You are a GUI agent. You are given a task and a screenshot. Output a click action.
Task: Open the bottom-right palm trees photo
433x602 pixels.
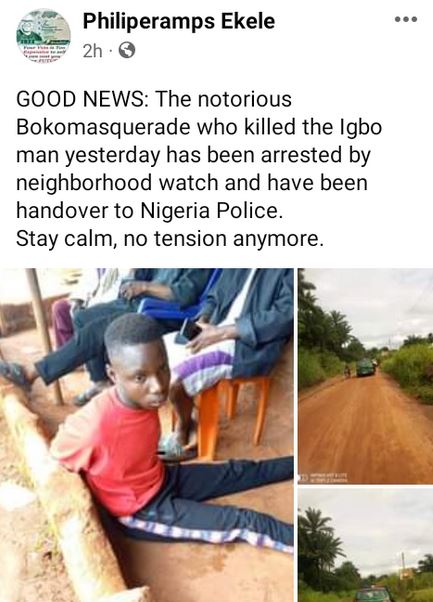[x=365, y=545]
